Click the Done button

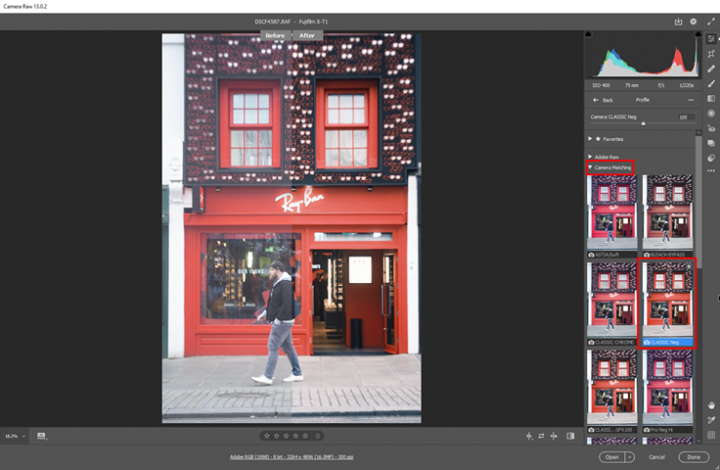(694, 457)
